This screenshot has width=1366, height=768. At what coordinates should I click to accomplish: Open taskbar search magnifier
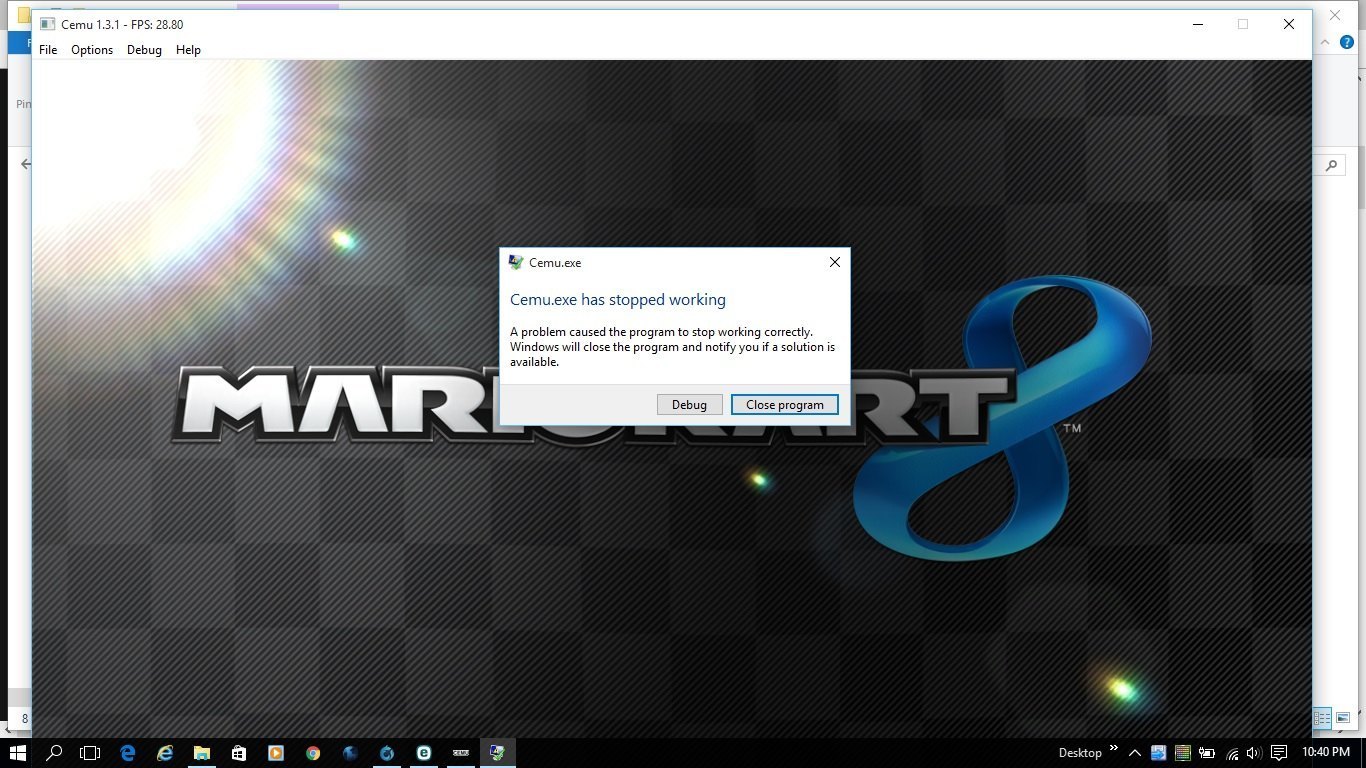(55, 753)
